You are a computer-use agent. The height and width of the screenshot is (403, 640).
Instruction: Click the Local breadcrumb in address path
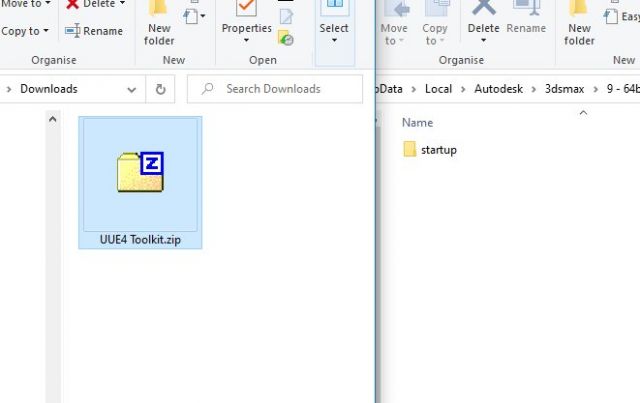pyautogui.click(x=438, y=89)
